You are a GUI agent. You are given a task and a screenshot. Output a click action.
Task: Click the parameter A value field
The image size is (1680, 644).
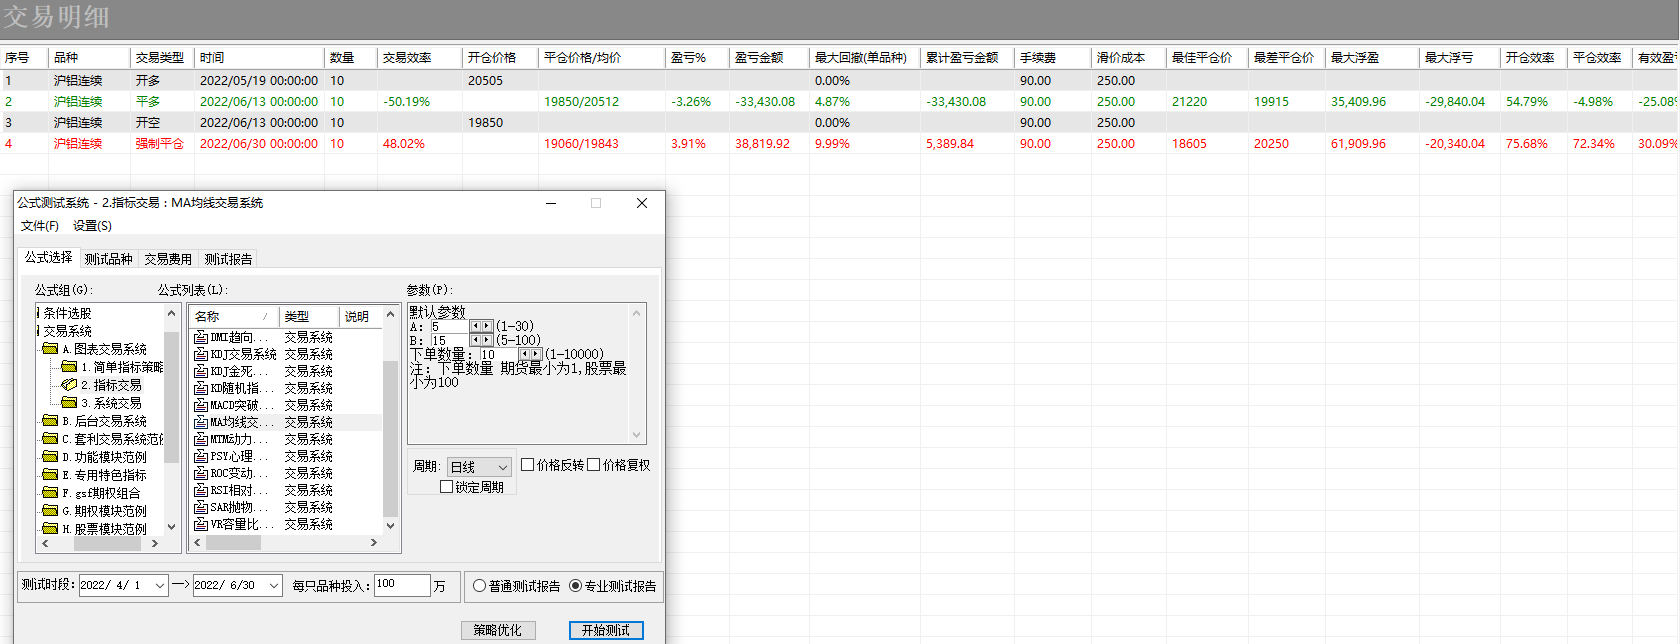449,326
